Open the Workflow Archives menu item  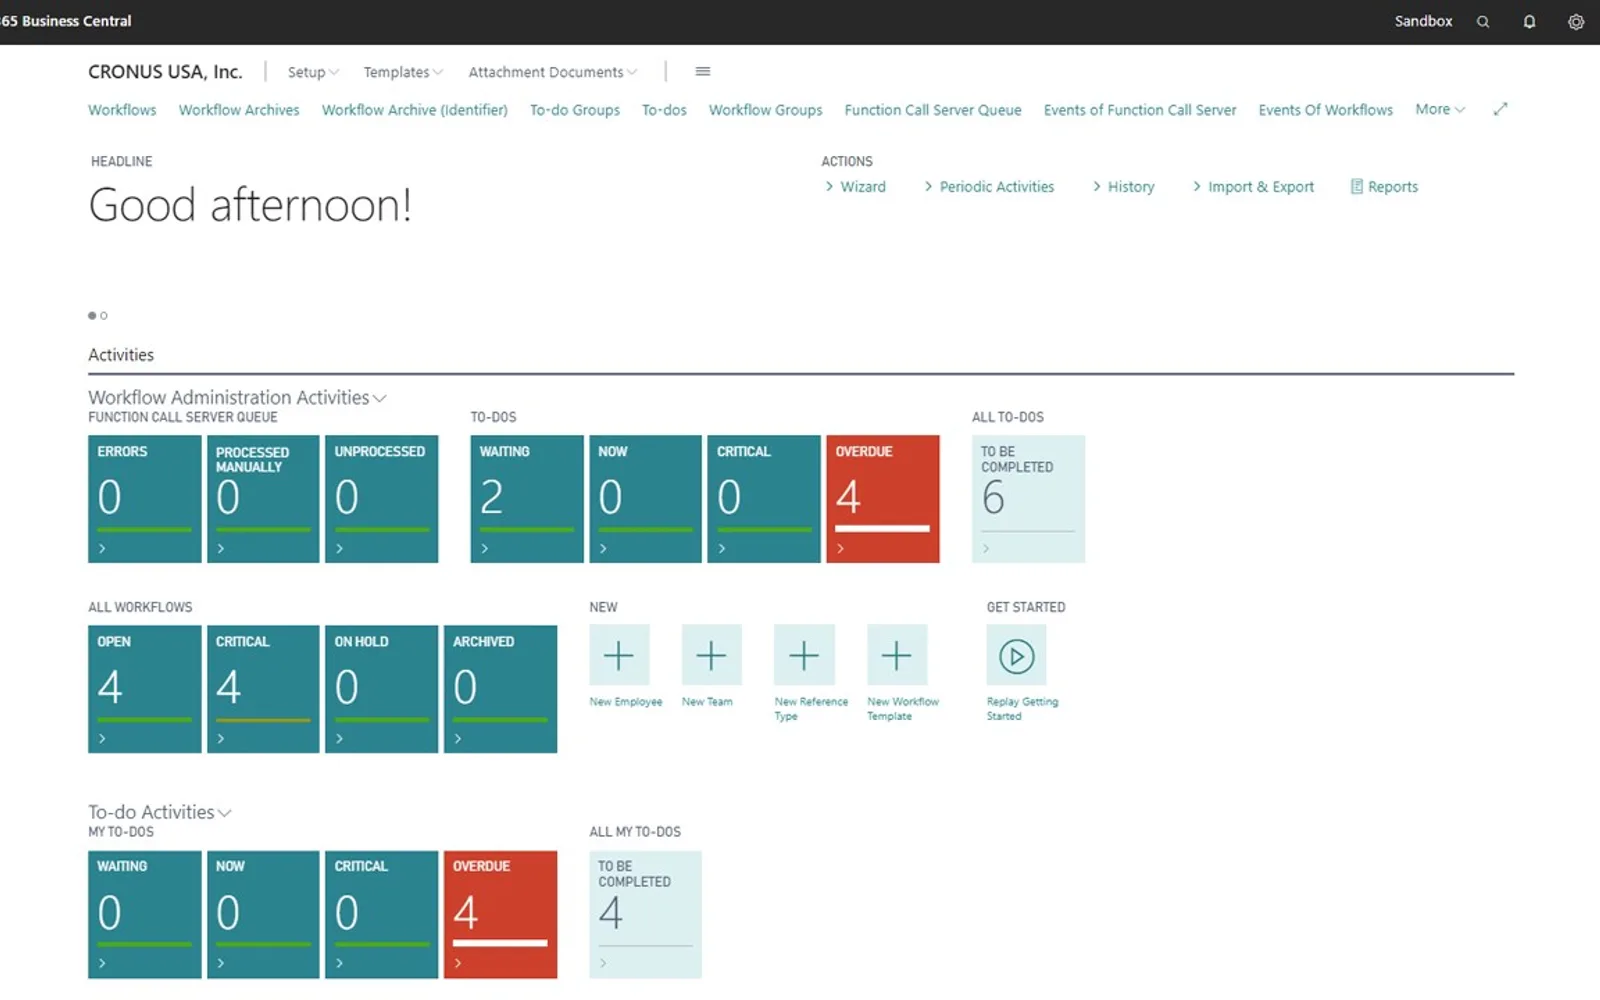click(239, 110)
